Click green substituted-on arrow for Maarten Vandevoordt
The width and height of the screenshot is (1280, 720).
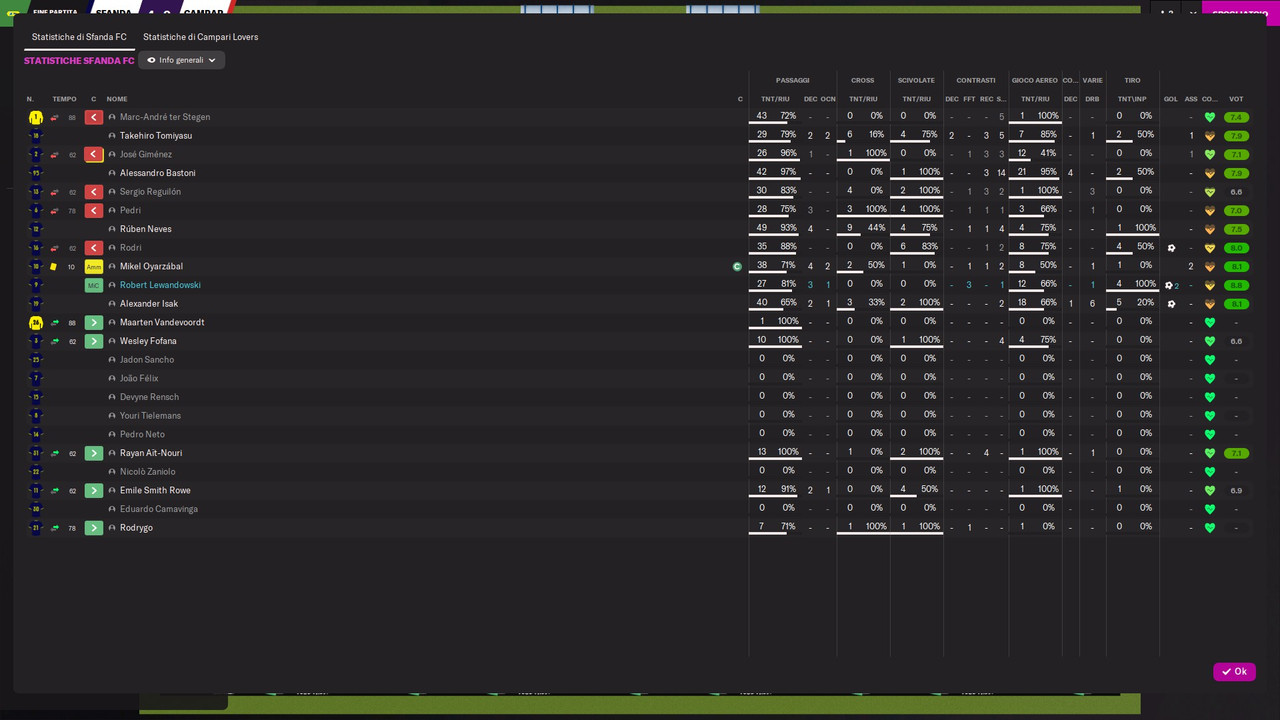94,322
